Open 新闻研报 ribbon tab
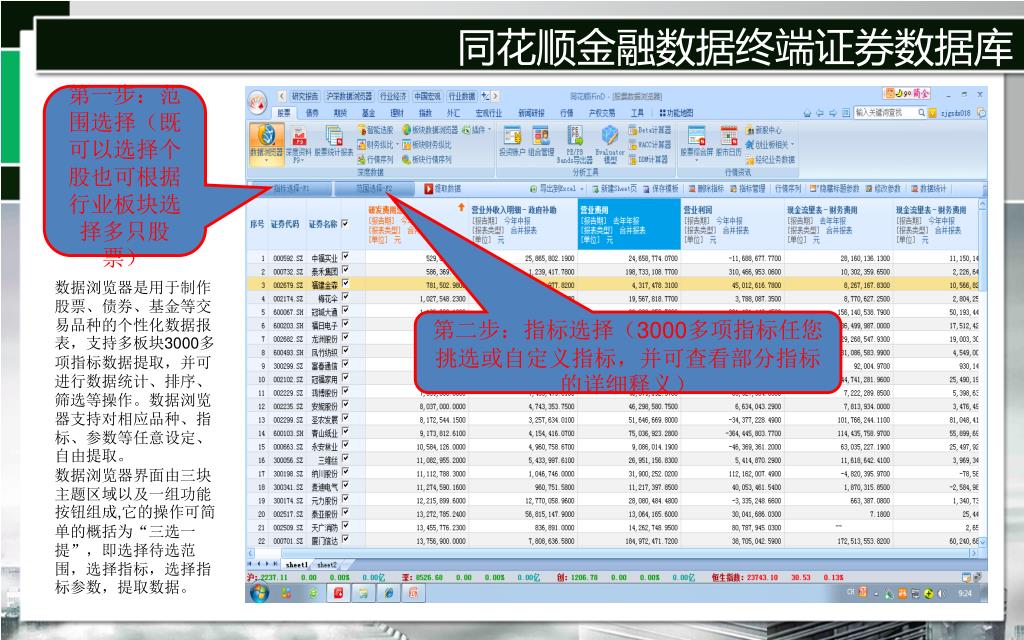Image resolution: width=1024 pixels, height=640 pixels. (532, 113)
